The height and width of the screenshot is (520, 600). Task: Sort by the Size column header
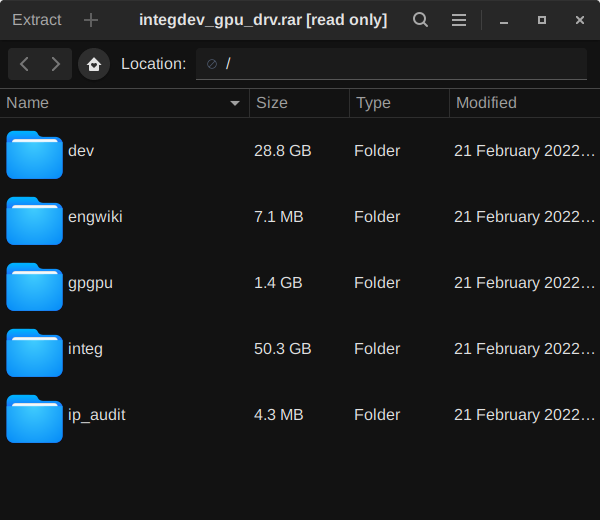click(x=297, y=103)
